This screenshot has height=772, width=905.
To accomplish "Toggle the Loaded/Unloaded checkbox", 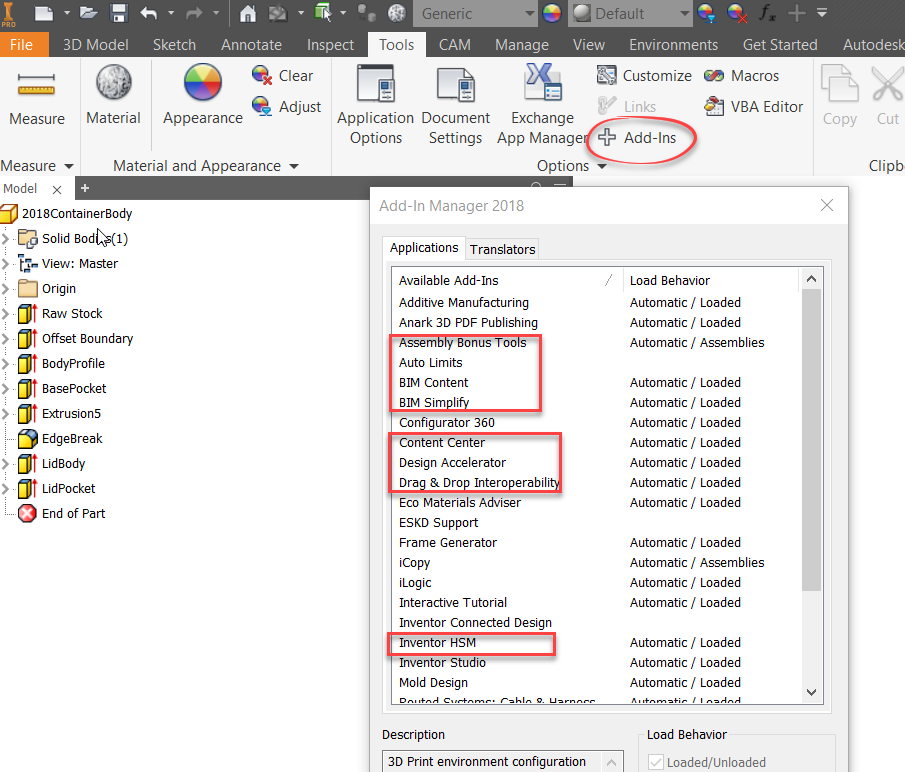I will tap(655, 762).
